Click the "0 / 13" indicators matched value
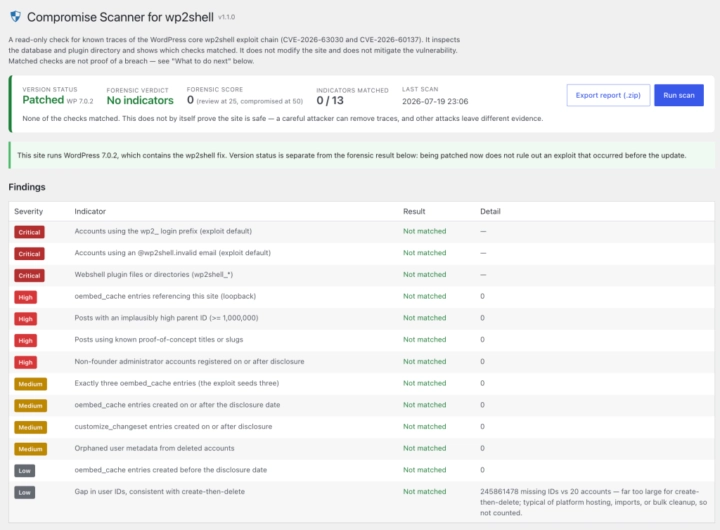Screen dimensions: 720x530 coord(330,101)
